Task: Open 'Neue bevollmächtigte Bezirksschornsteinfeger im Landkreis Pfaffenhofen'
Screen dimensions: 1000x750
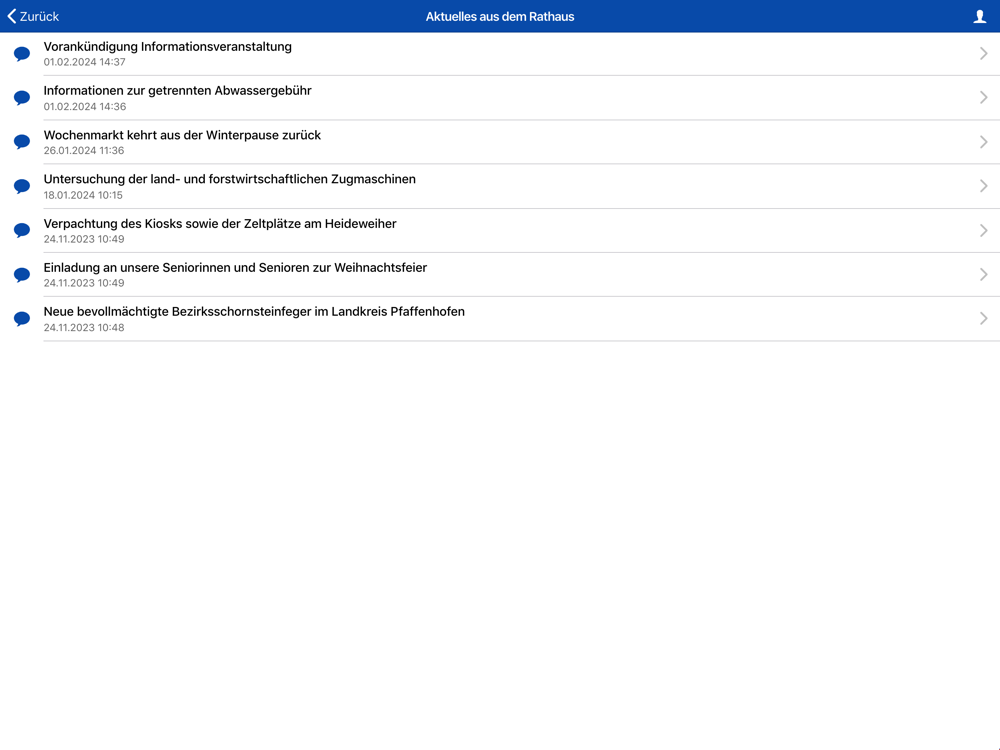Action: [x=254, y=311]
